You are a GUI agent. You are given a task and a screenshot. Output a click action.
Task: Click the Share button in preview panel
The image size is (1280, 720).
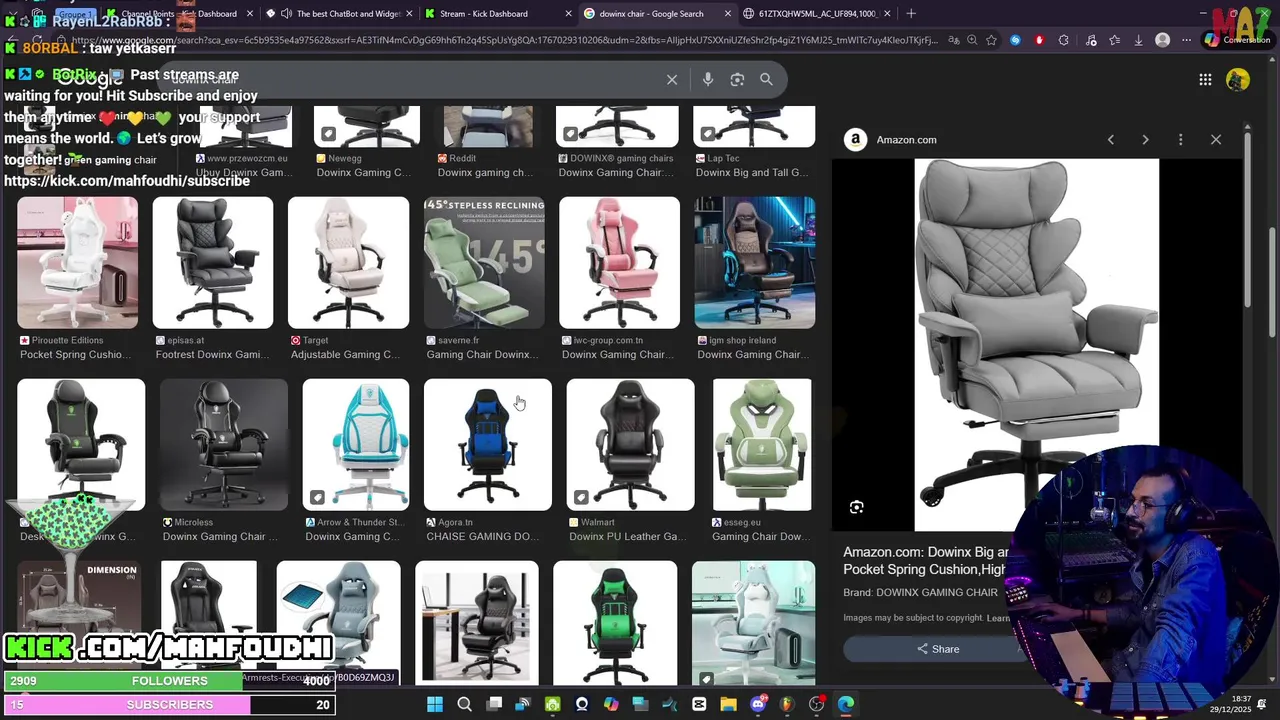[x=937, y=649]
